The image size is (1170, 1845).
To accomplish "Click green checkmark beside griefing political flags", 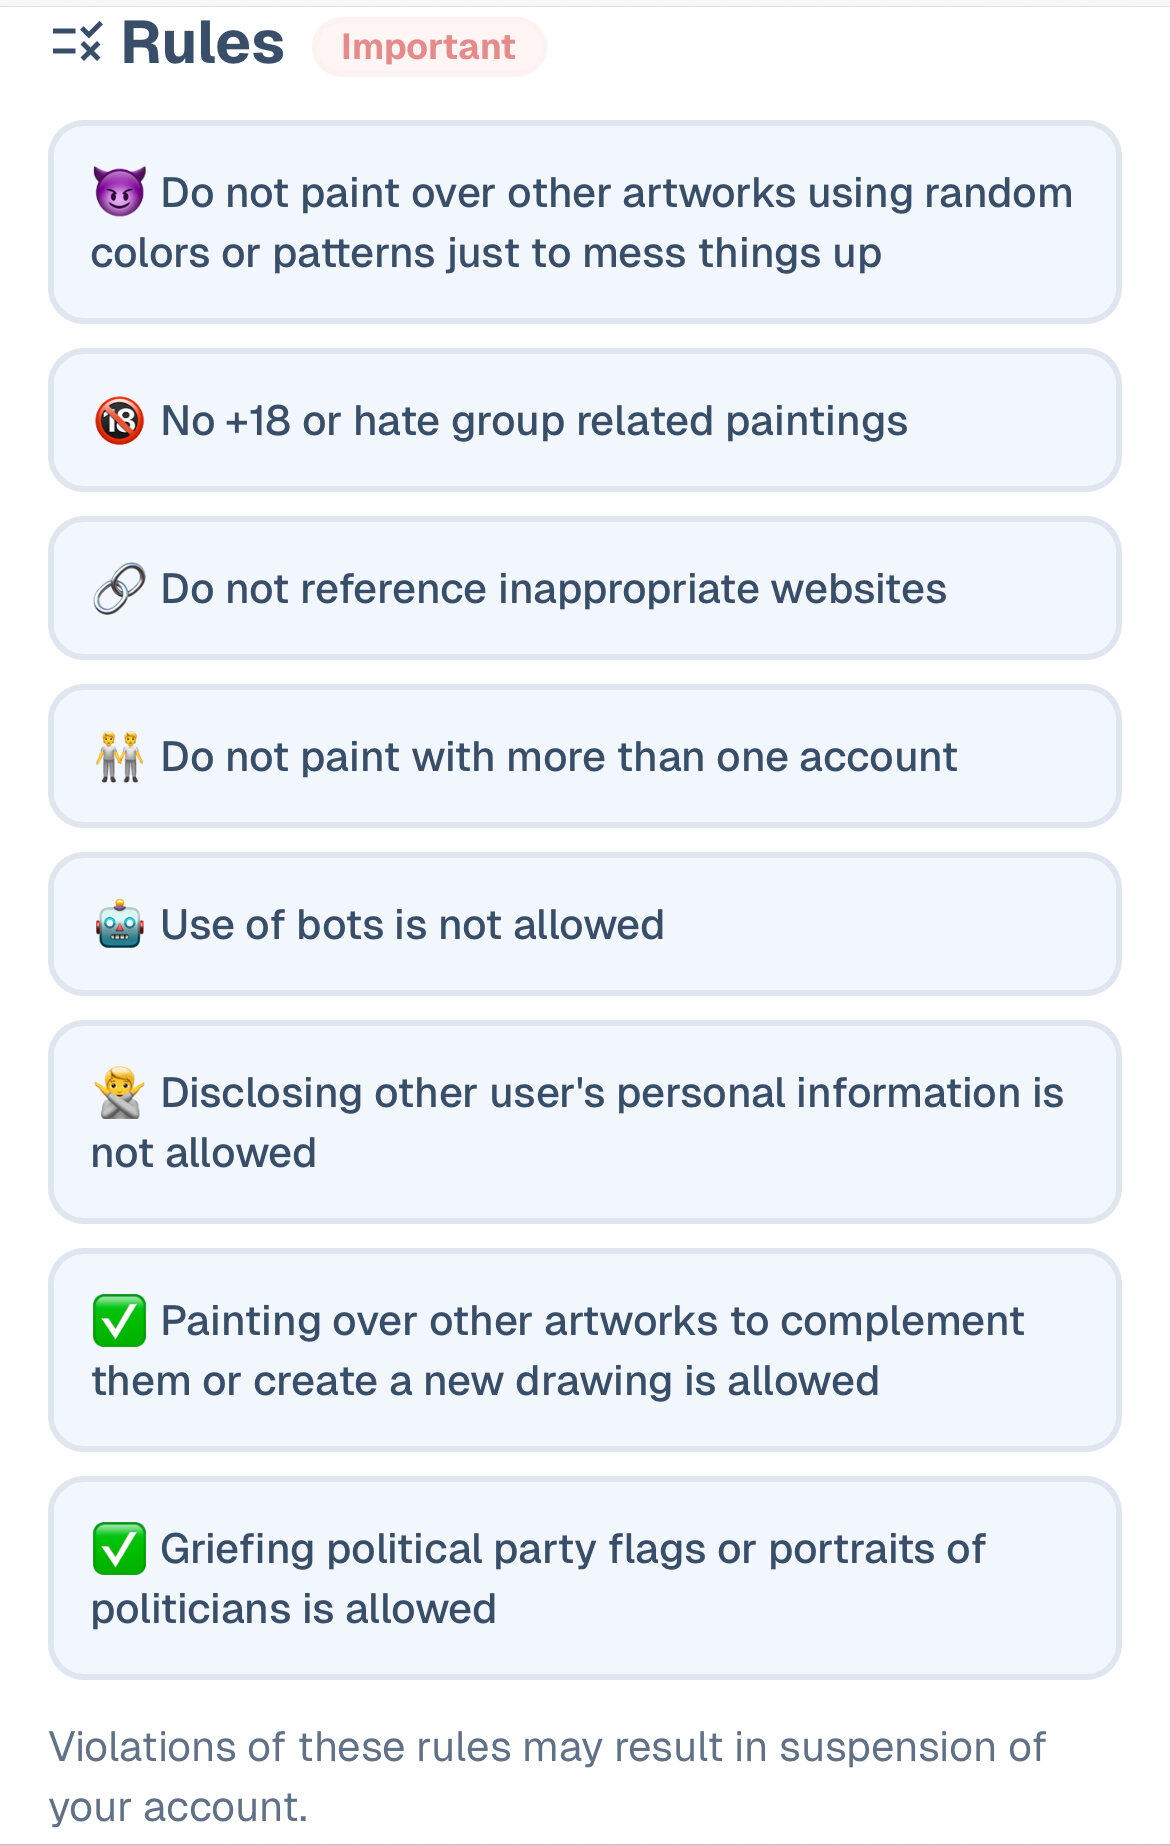I will 119,1549.
